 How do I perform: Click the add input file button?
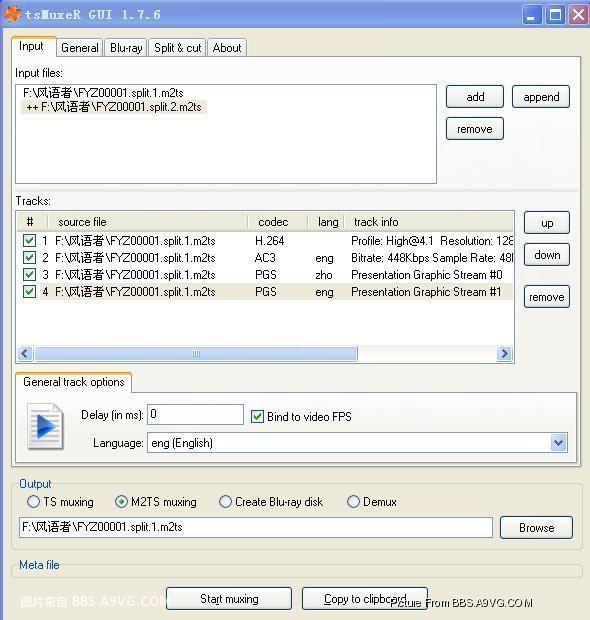pyautogui.click(x=475, y=96)
